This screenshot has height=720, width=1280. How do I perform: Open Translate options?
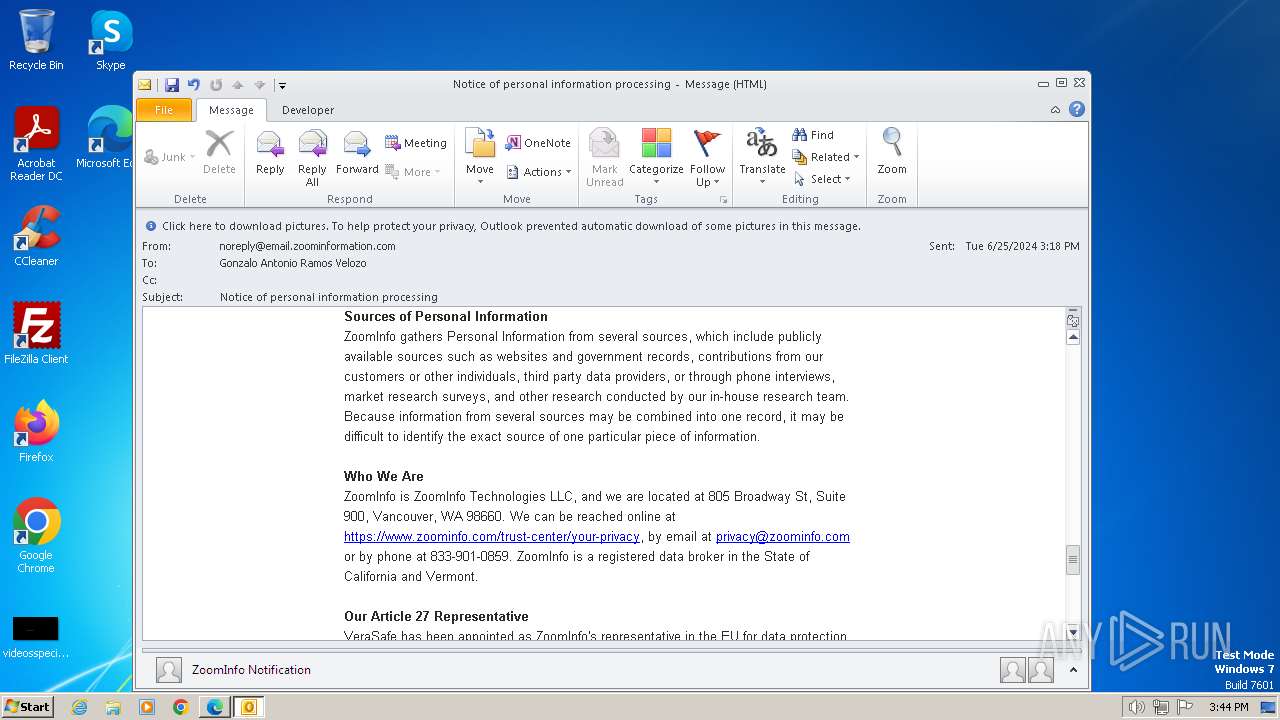point(762,158)
